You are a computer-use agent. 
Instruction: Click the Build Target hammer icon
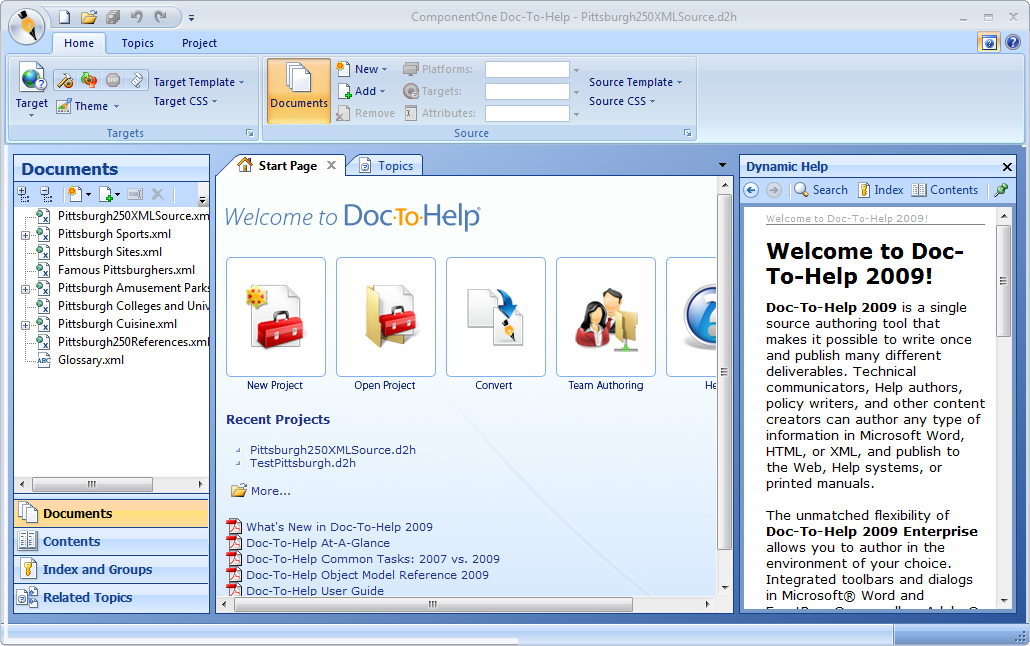(64, 80)
